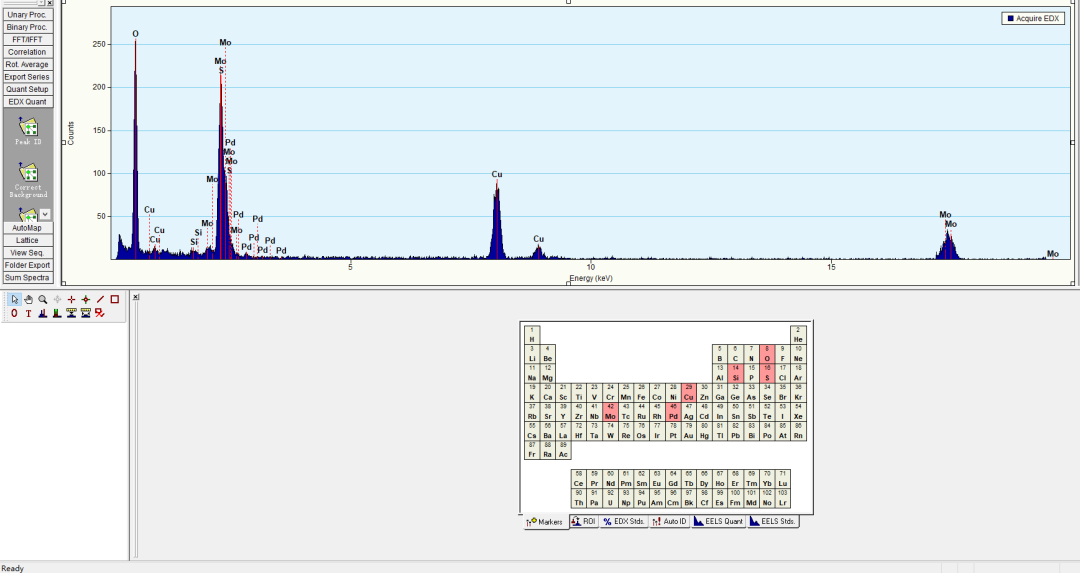Click the View Seq. button

[x=28, y=253]
